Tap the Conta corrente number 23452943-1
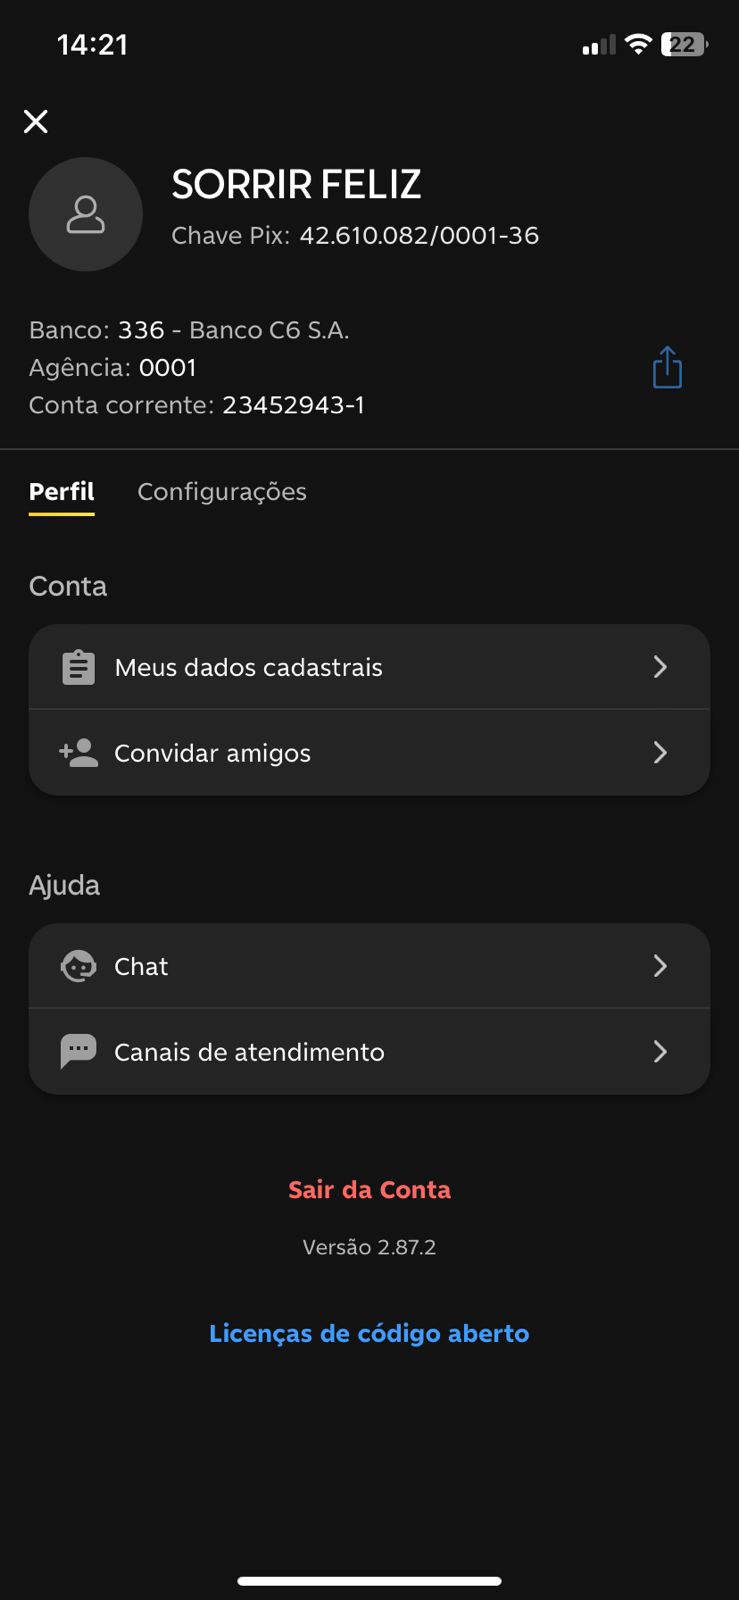The width and height of the screenshot is (739, 1600). [x=293, y=405]
